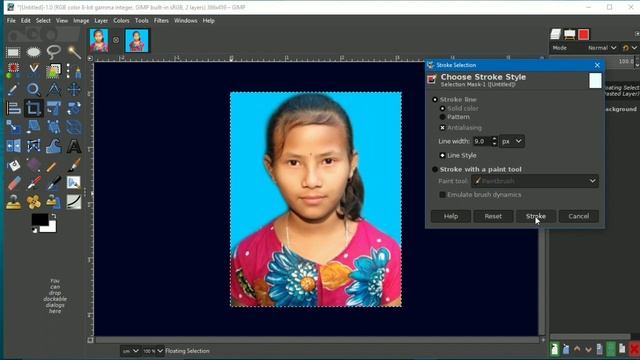
Task: Select the Pencil tool
Action: point(51,166)
